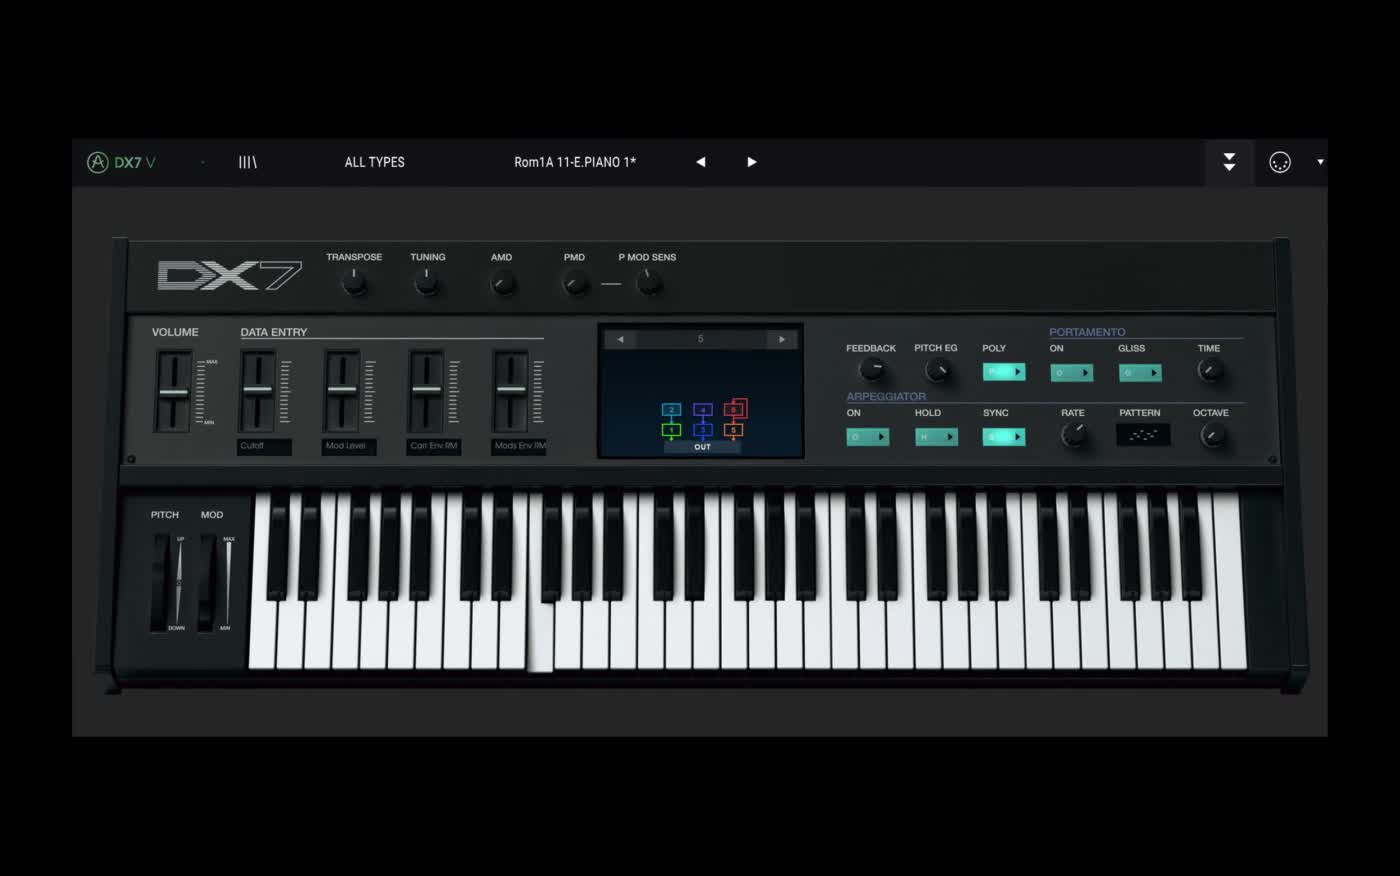Enable Portamento with its On switch
1400x876 pixels.
[1071, 372]
